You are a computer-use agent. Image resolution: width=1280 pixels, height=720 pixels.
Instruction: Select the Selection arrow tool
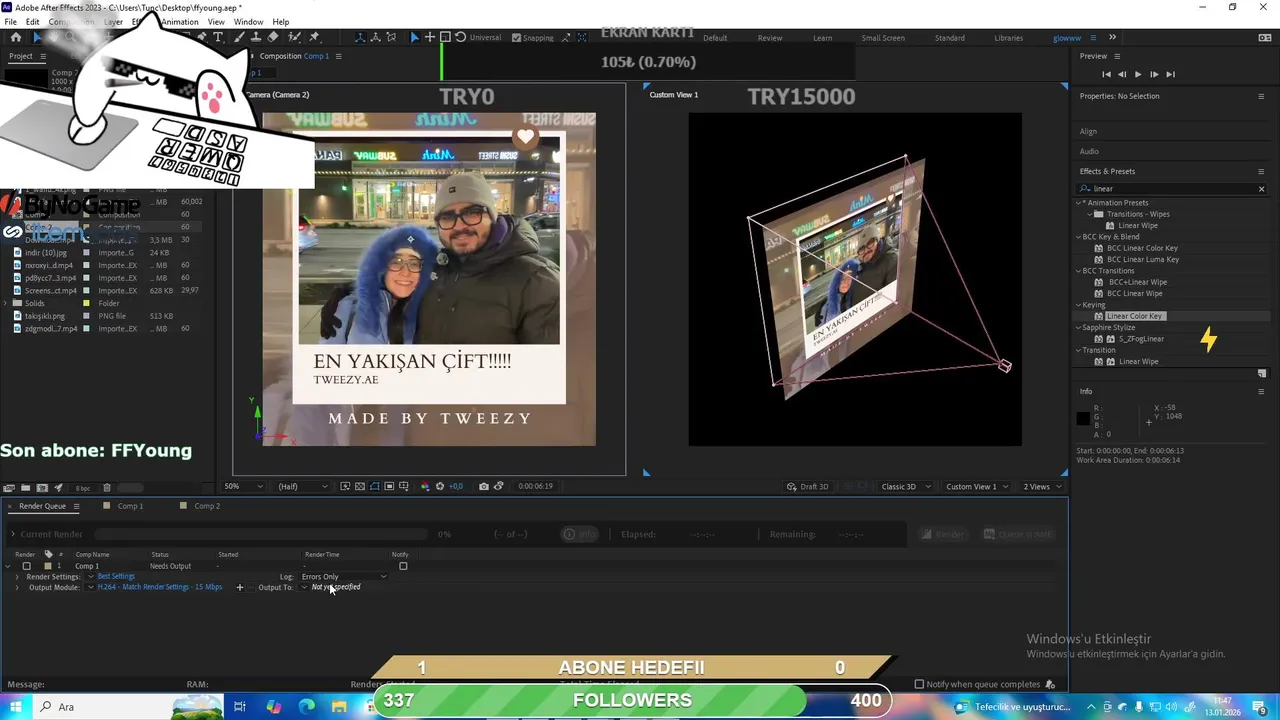pyautogui.click(x=38, y=37)
